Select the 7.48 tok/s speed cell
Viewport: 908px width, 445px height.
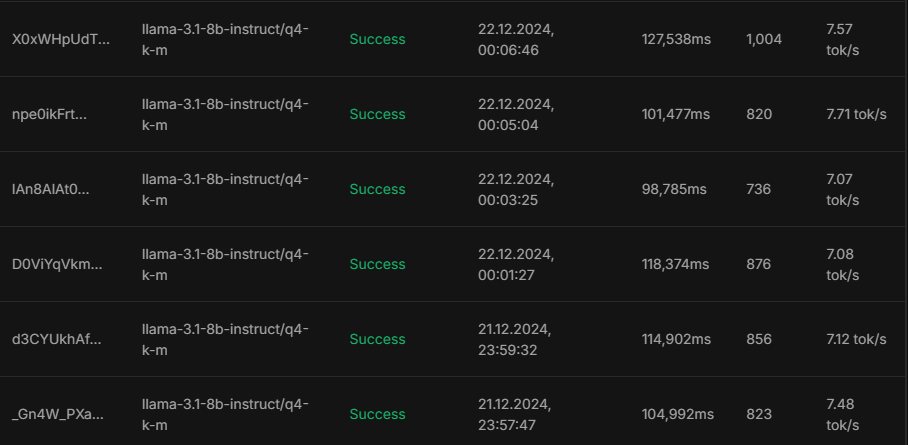point(843,414)
